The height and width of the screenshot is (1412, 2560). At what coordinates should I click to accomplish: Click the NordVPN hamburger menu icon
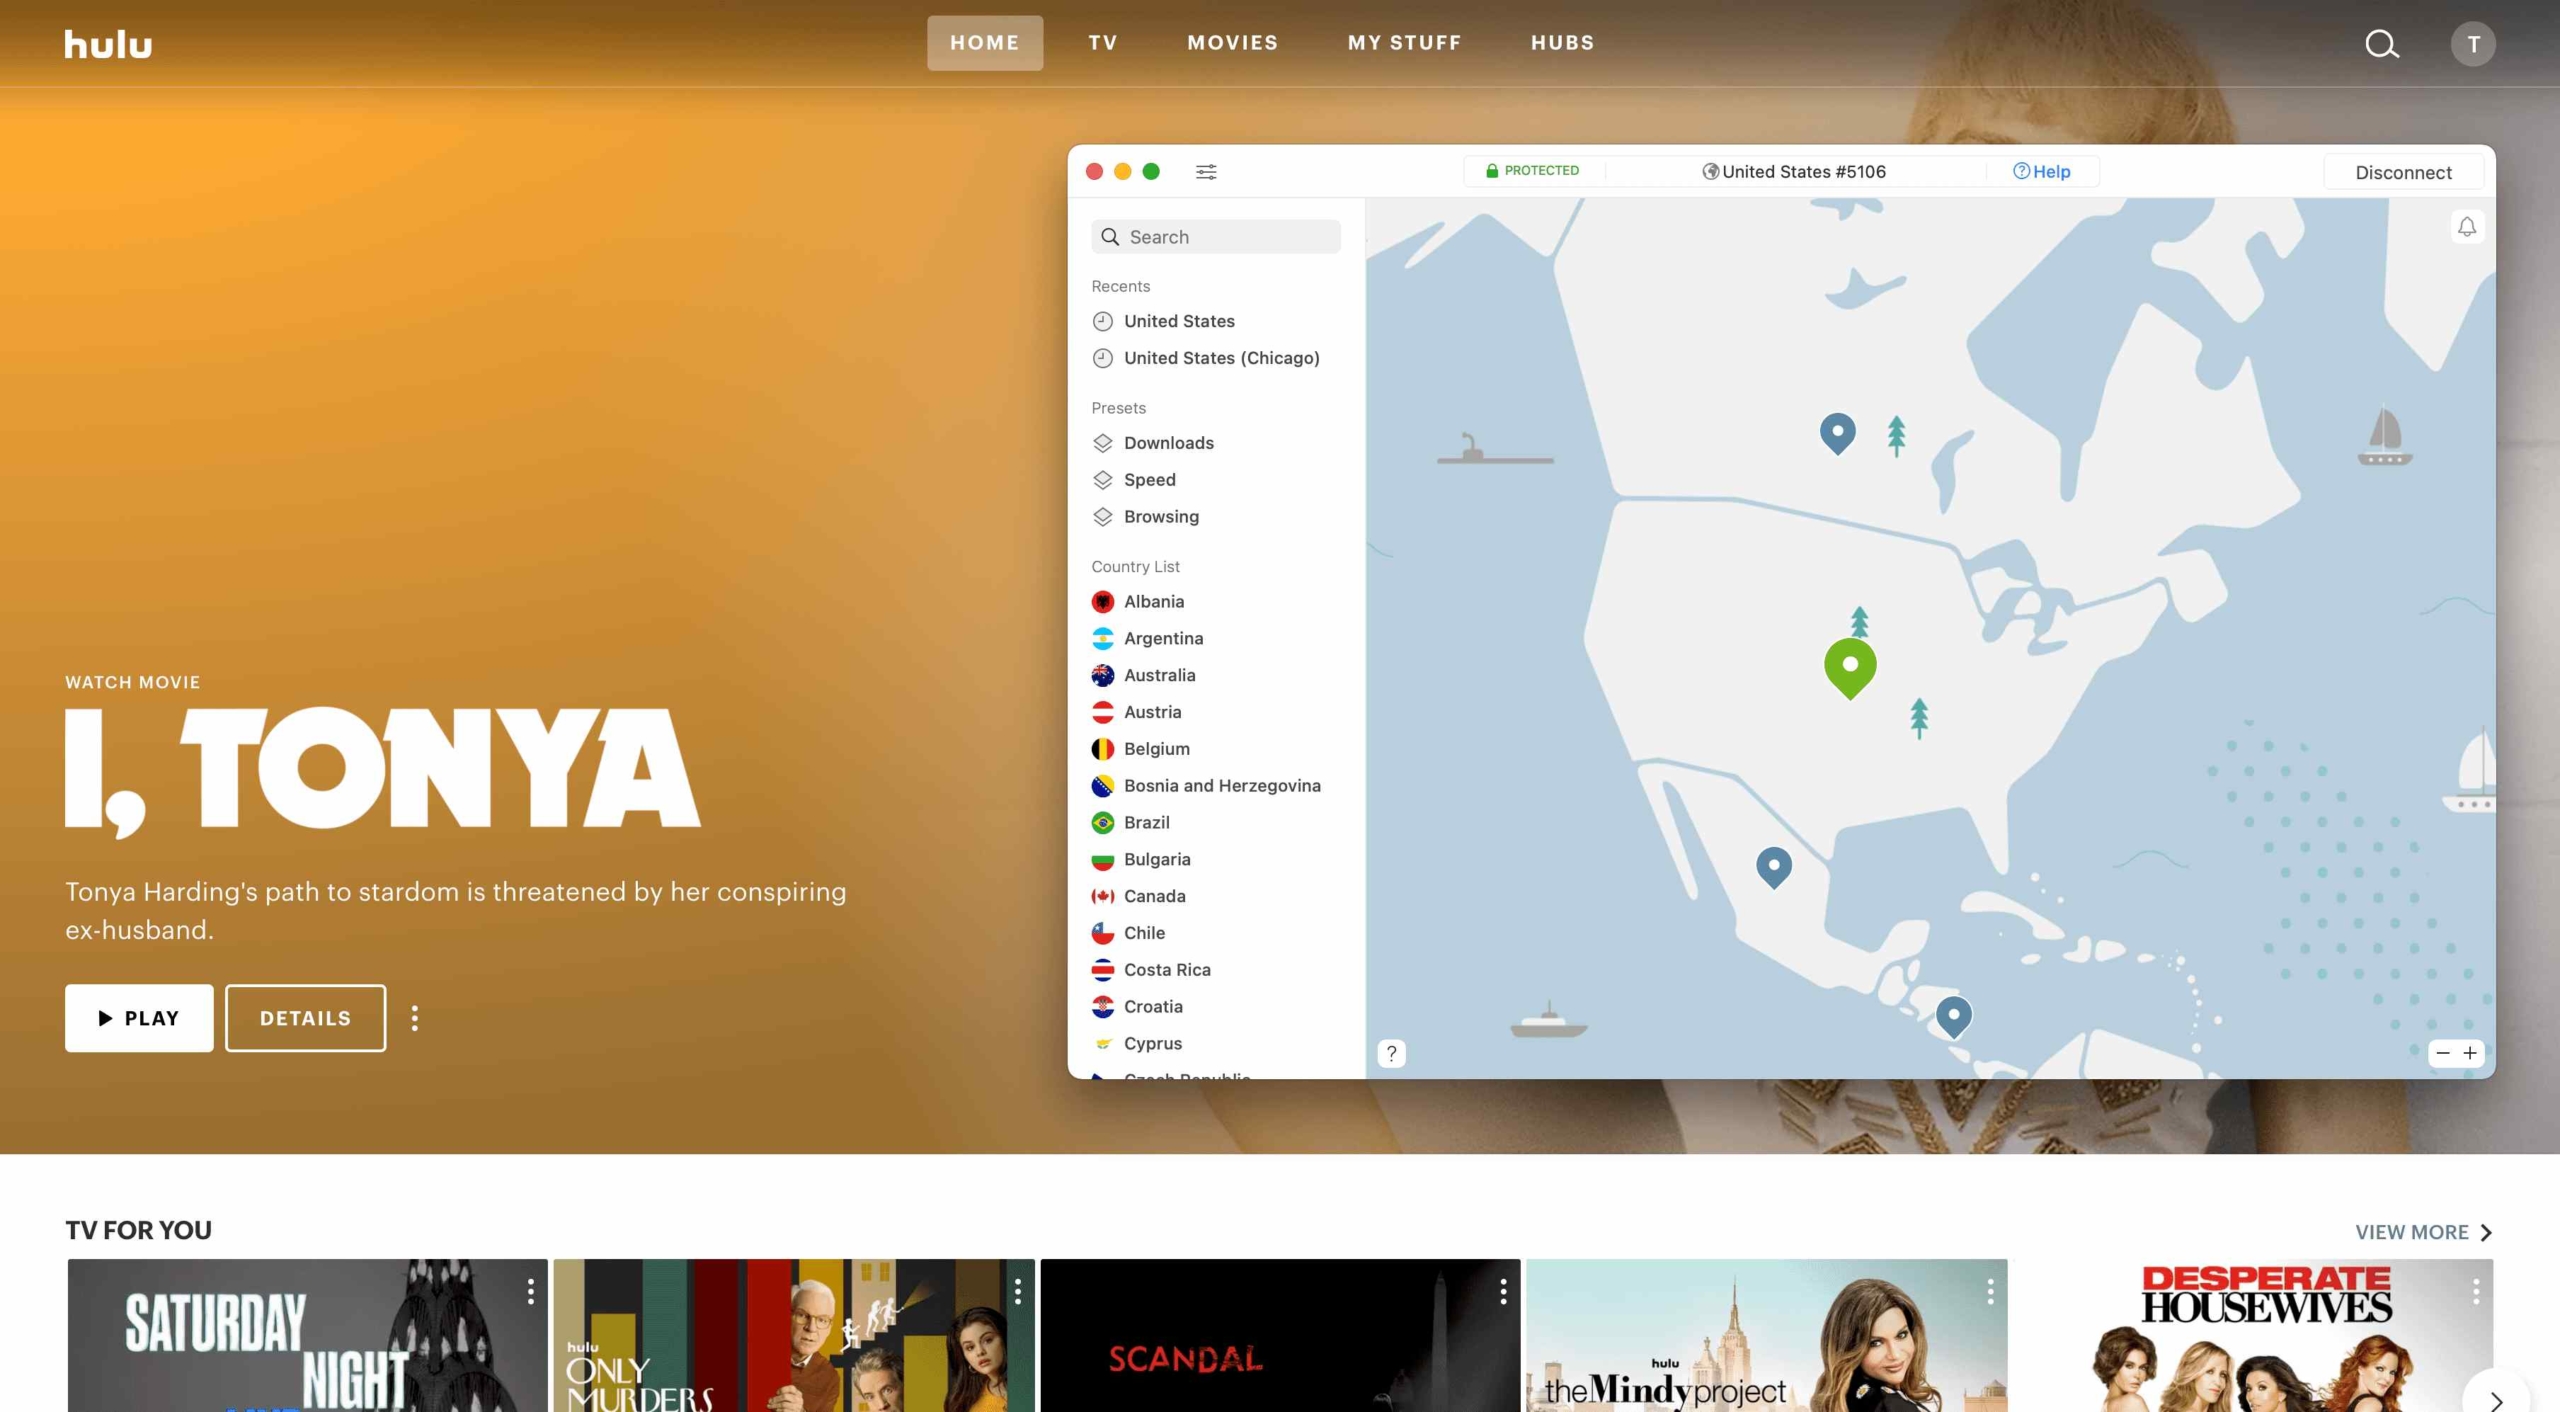point(1206,170)
